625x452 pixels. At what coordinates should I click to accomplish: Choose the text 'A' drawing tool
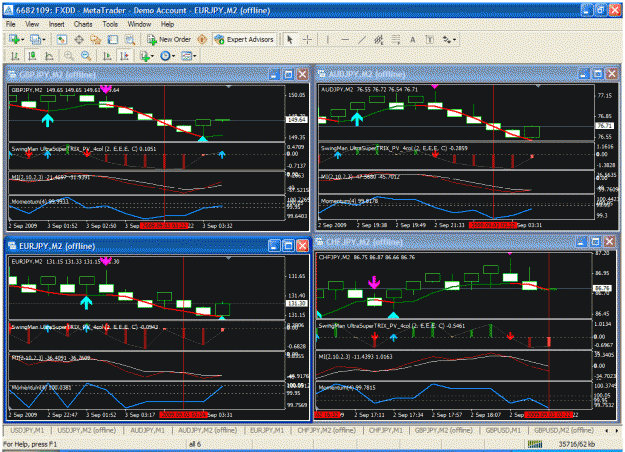(x=413, y=39)
